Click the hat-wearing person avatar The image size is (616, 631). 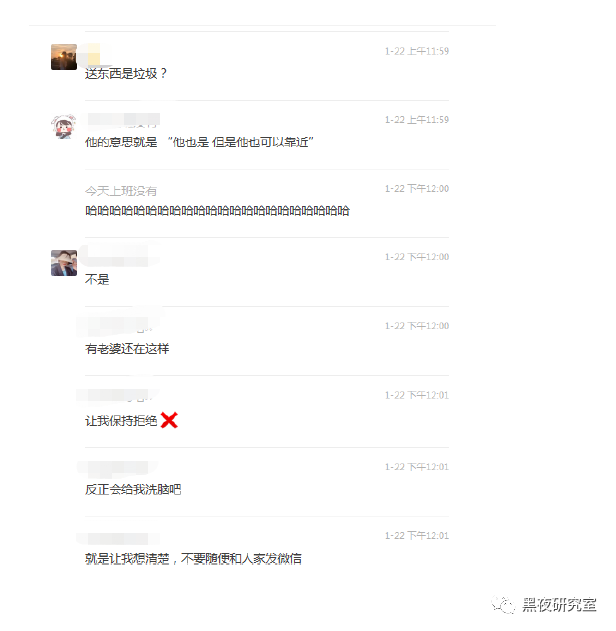[64, 263]
